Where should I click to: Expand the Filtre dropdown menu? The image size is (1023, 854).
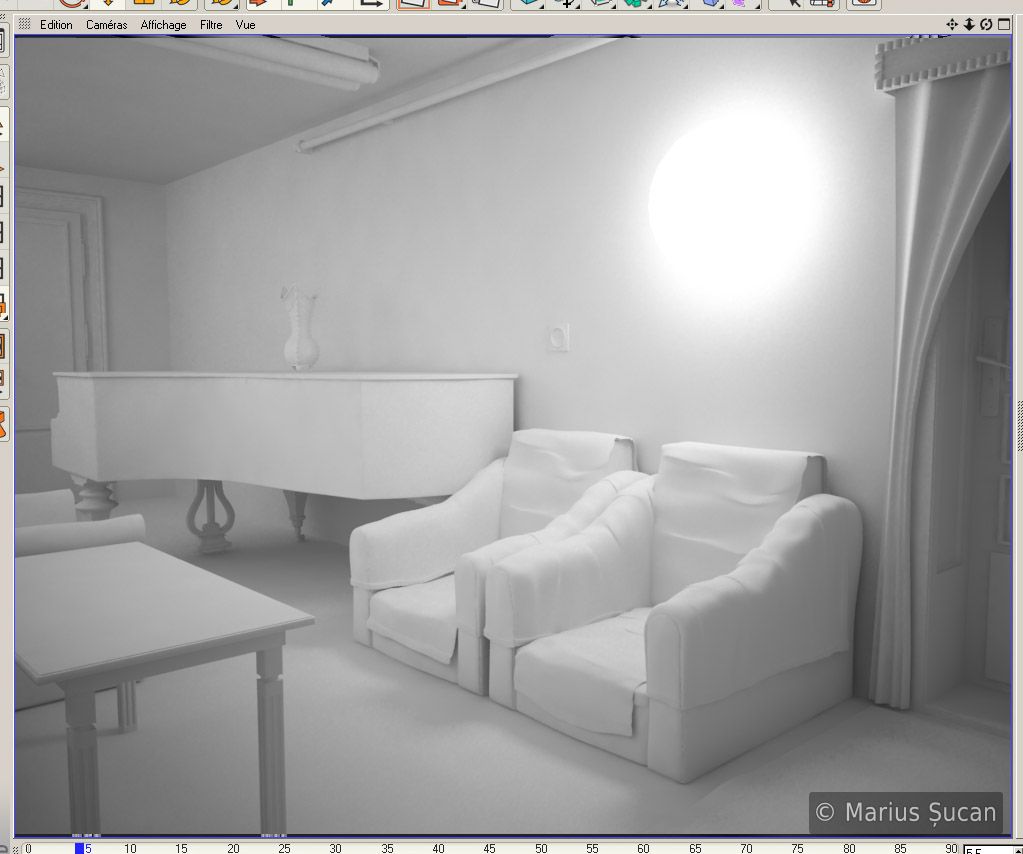point(211,25)
